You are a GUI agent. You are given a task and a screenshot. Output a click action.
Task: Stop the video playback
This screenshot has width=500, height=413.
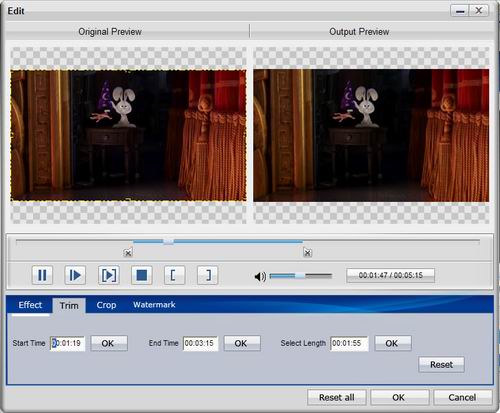pyautogui.click(x=142, y=275)
